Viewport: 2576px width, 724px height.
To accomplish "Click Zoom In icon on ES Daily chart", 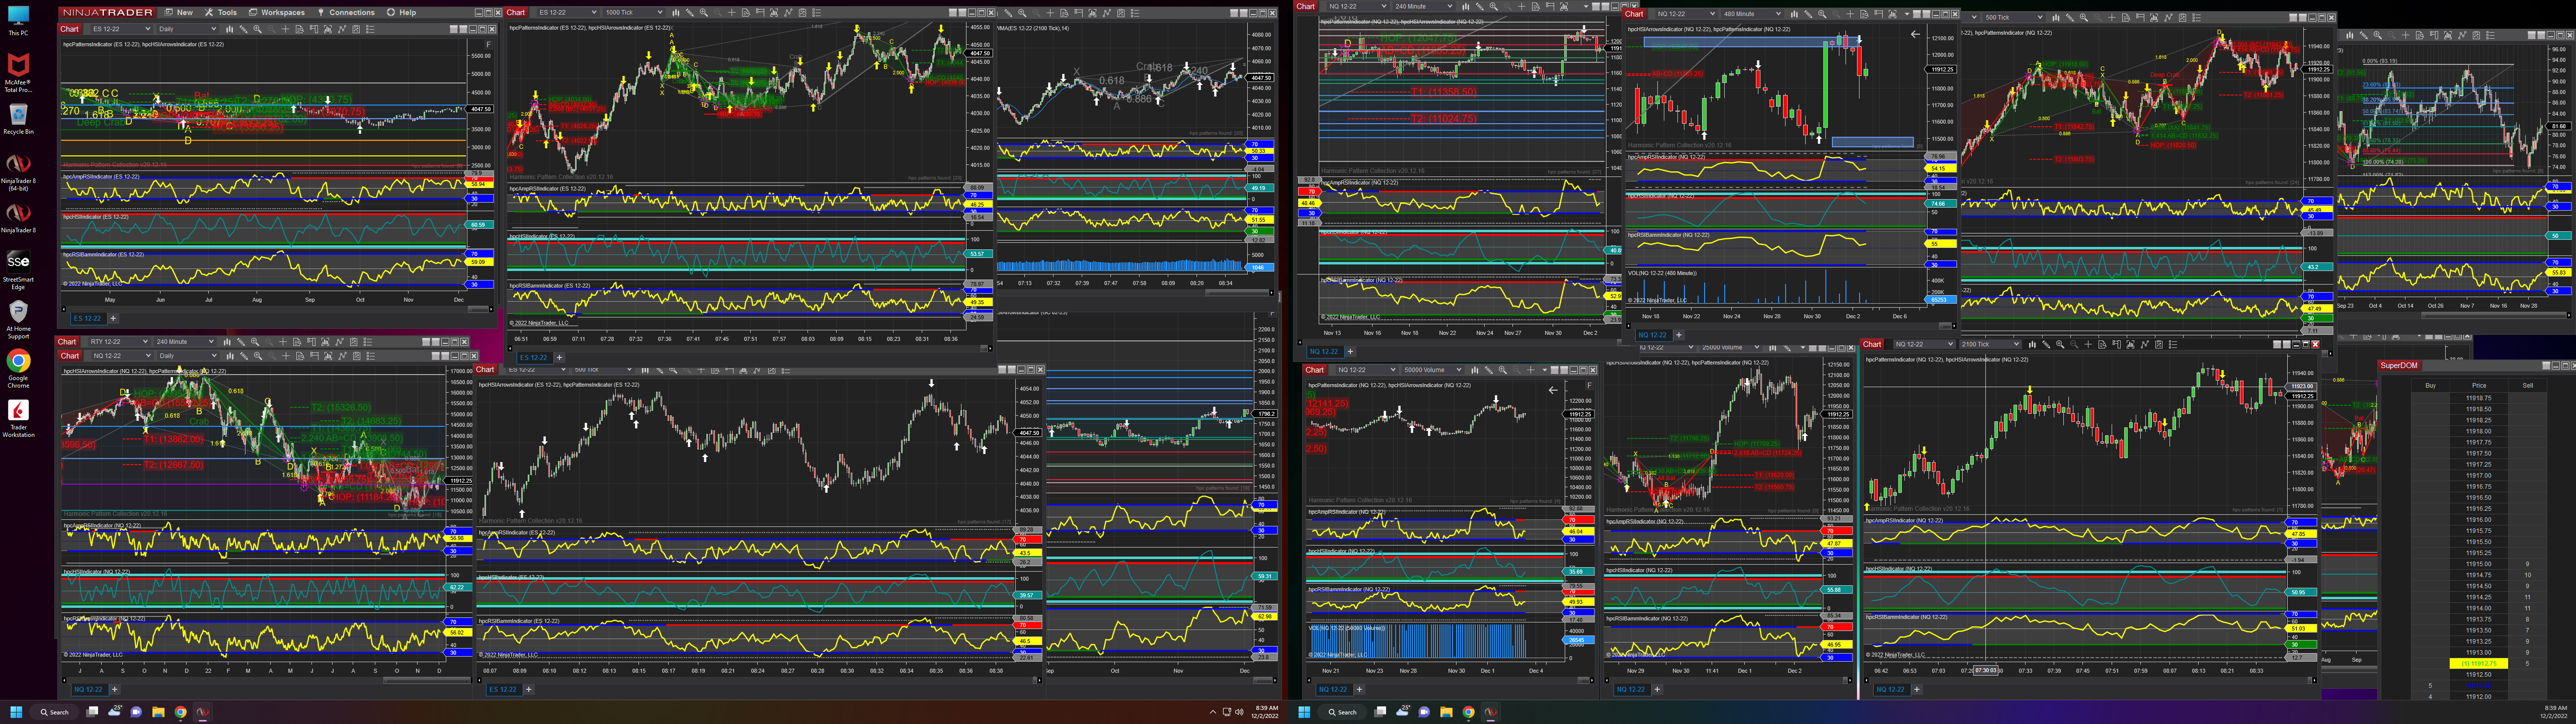I will click(x=257, y=29).
